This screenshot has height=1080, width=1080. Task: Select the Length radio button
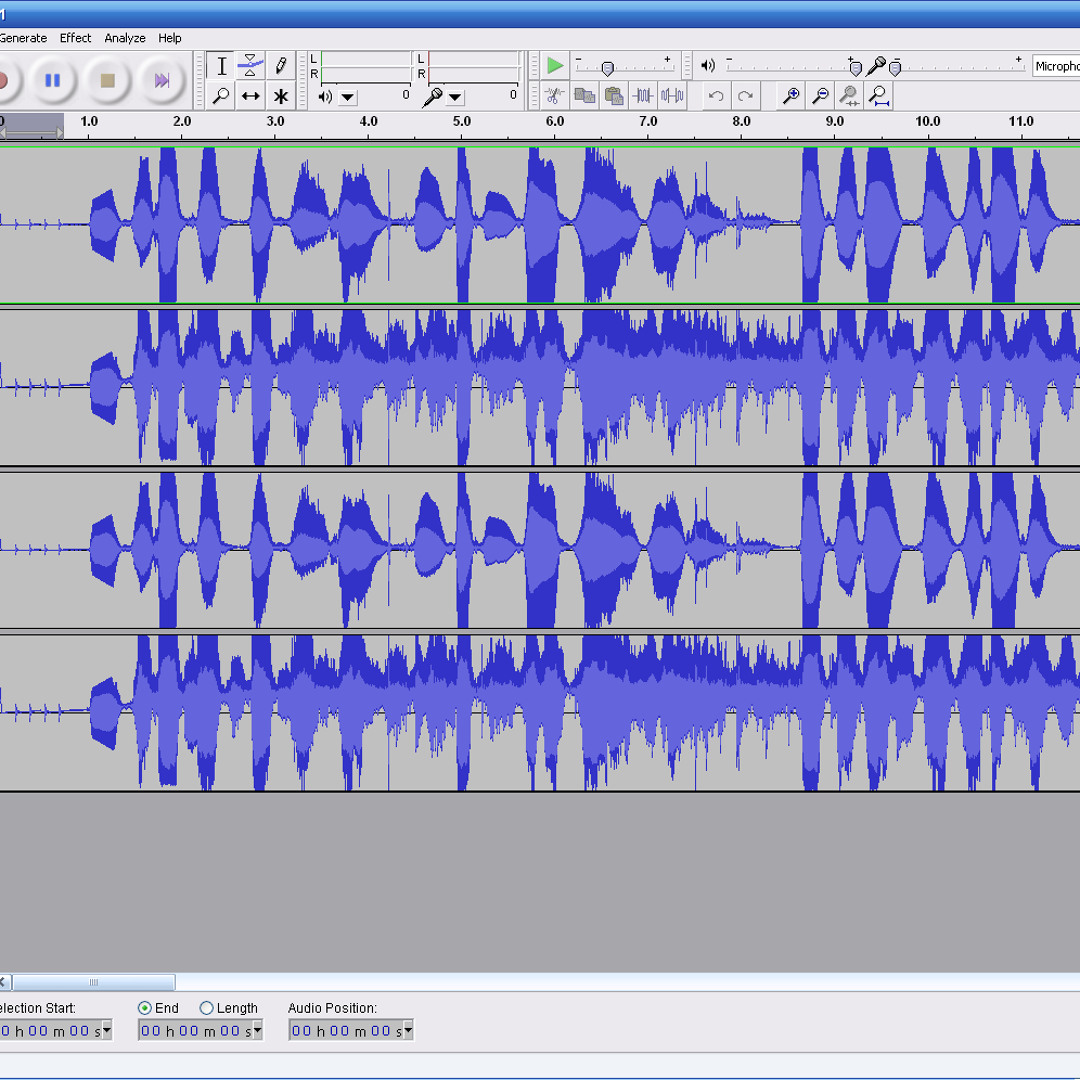(206, 1008)
